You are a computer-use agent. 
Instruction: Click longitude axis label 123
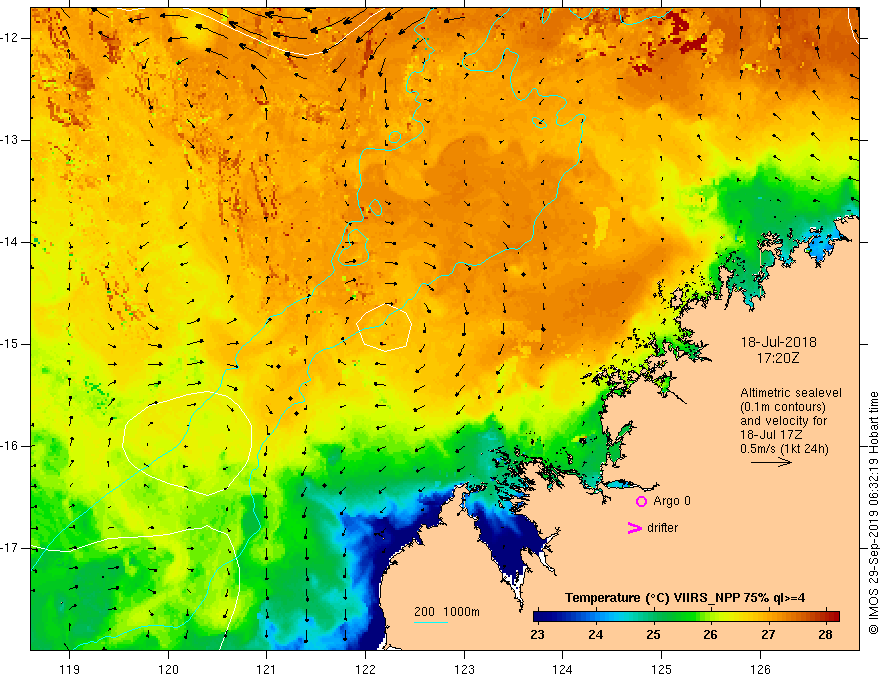[x=464, y=669]
